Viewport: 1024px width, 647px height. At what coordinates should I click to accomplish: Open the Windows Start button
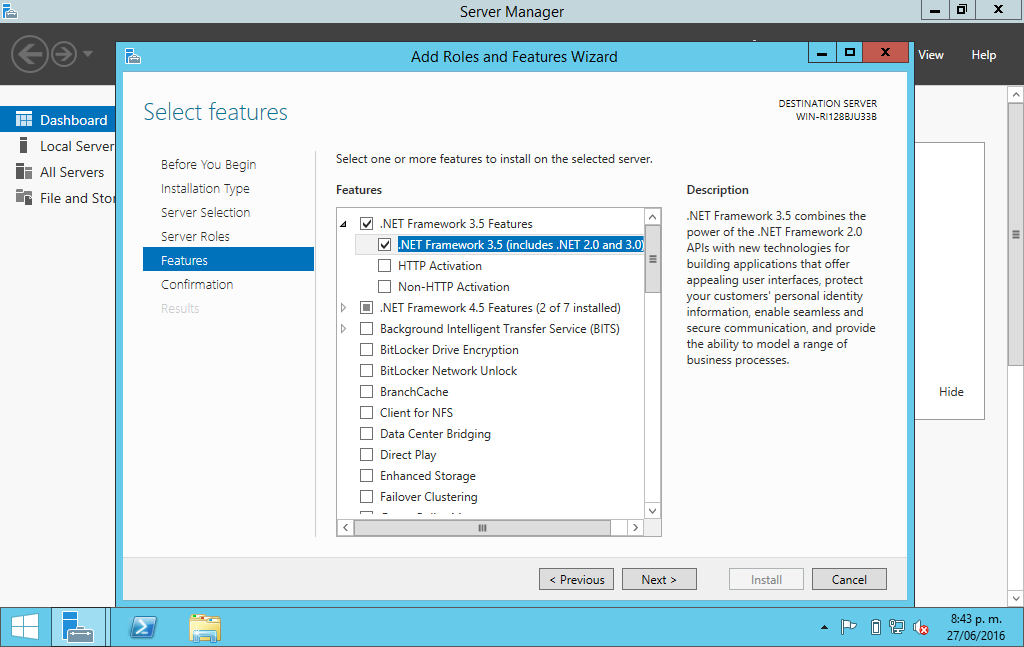25,627
